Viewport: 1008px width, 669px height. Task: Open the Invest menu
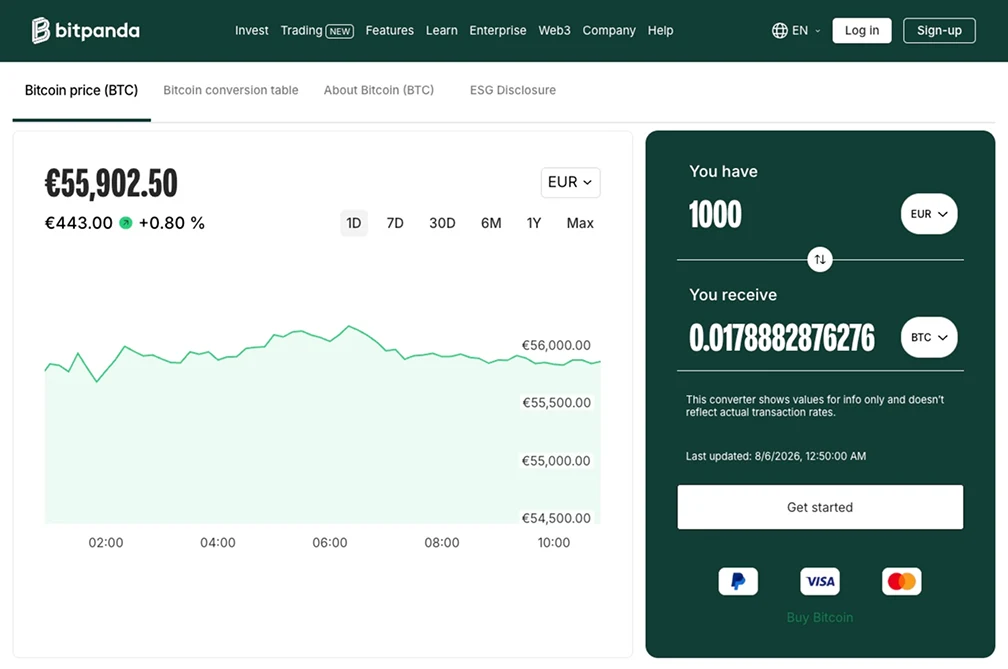[x=251, y=30]
